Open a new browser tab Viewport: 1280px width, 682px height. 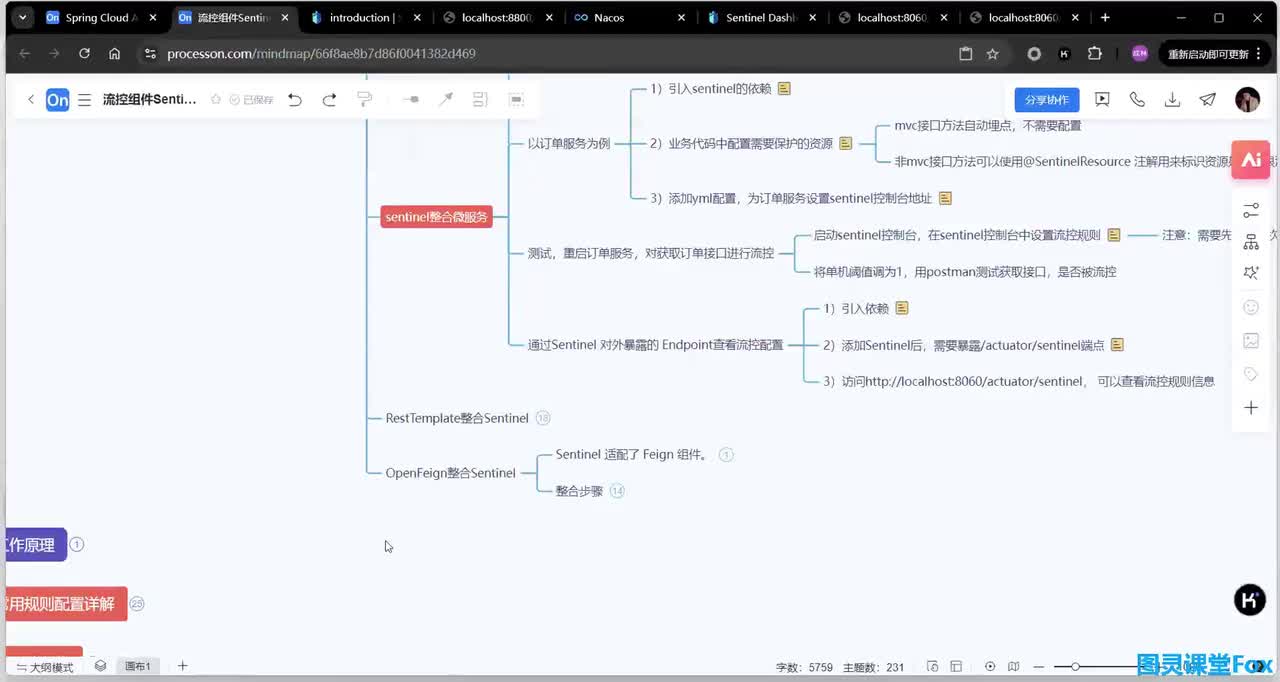1105,18
